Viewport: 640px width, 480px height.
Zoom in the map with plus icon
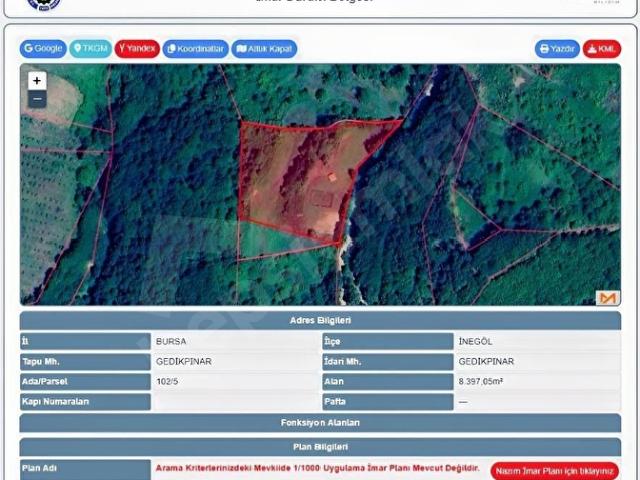(x=37, y=80)
